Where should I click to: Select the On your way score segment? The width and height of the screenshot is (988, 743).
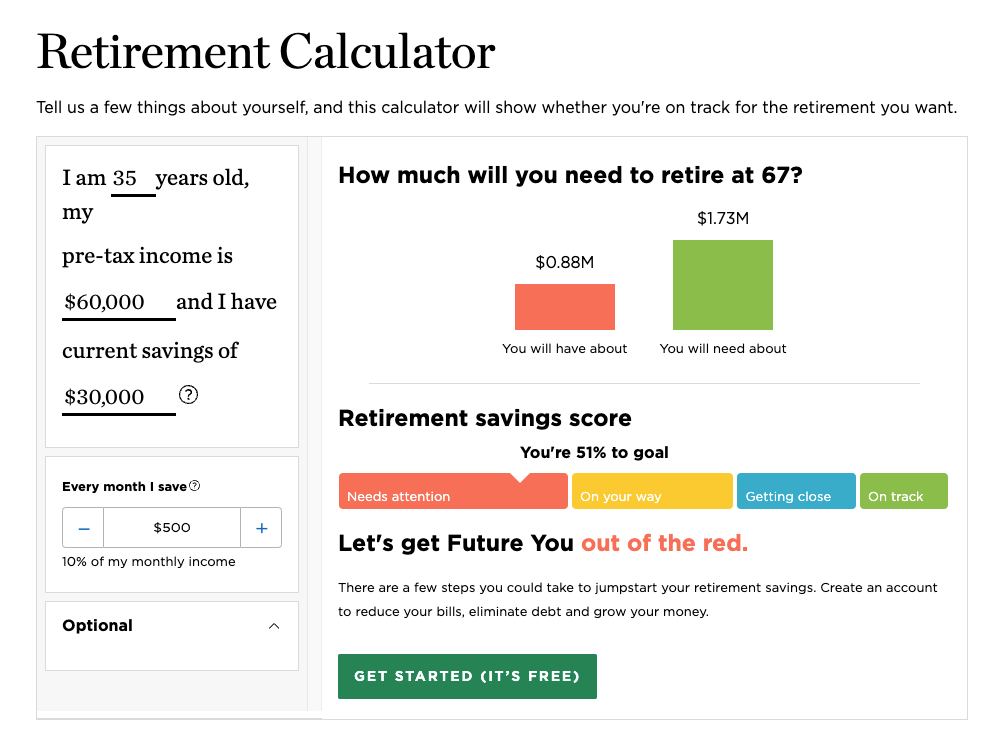(652, 492)
